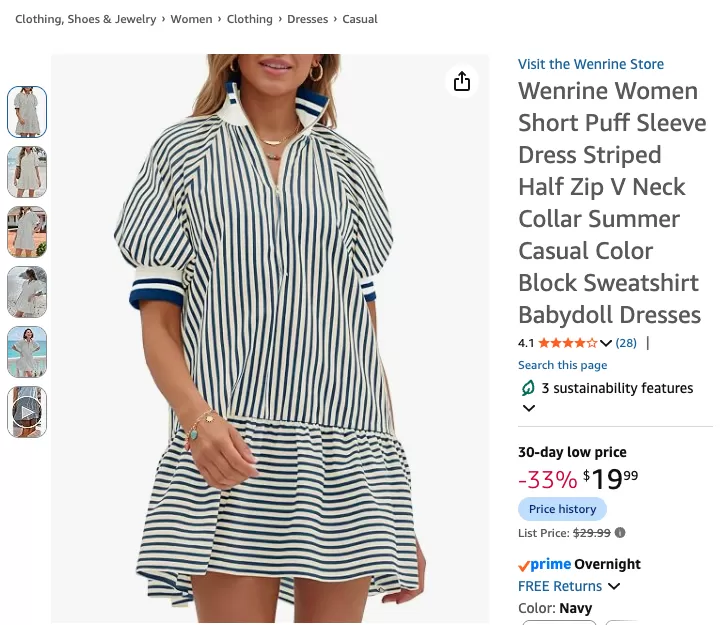Image resolution: width=723 pixels, height=625 pixels.
Task: Open the List Price info icon
Action: pyautogui.click(x=620, y=533)
